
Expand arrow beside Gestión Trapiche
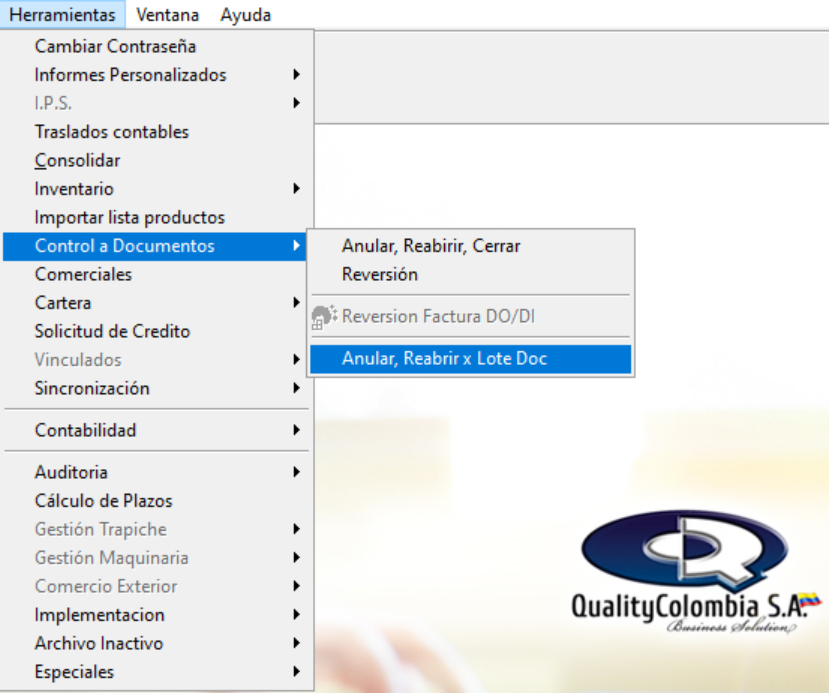coord(296,530)
